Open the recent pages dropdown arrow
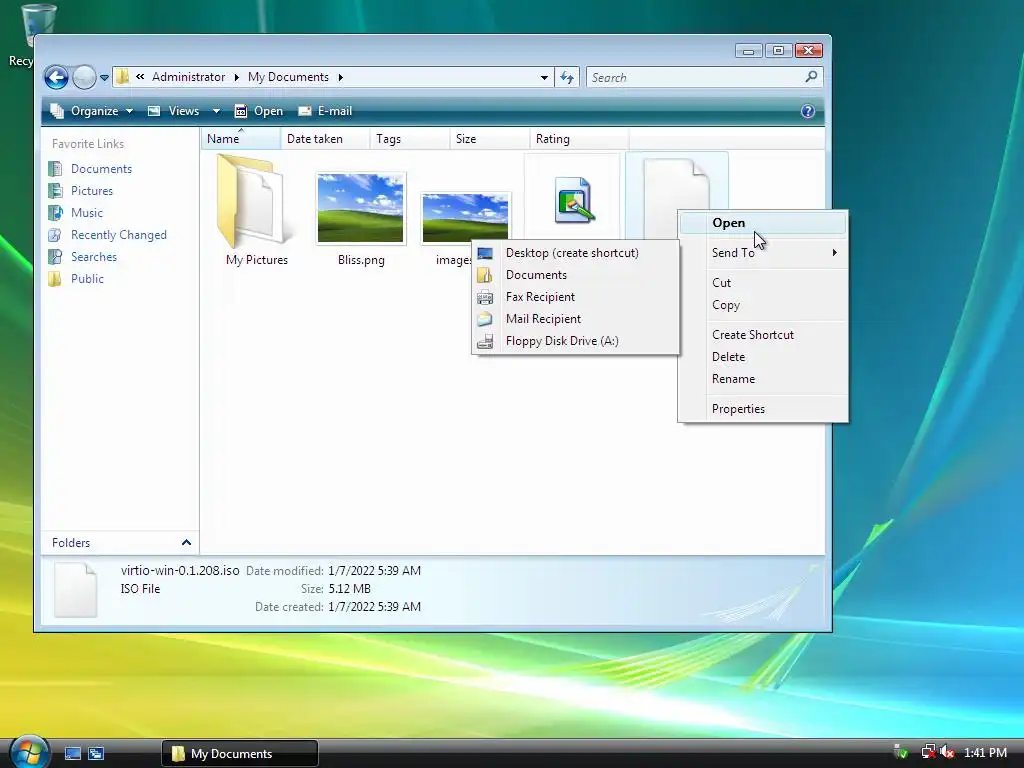This screenshot has height=768, width=1024. 104,78
